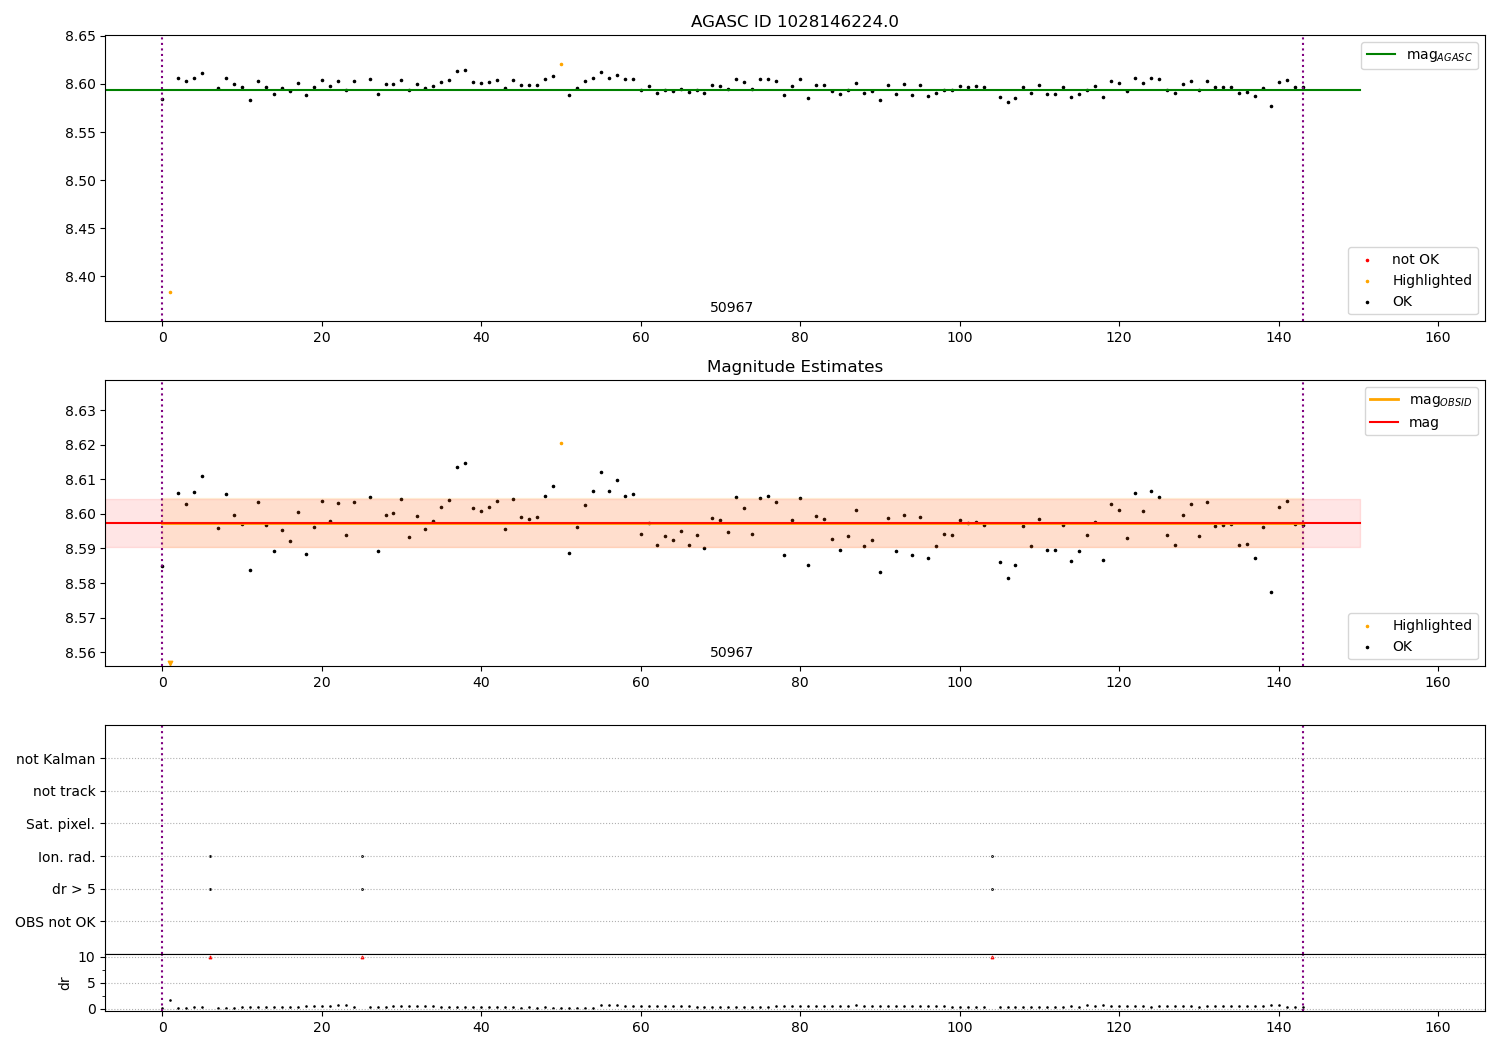Click the 'Sat. pixel.' y-axis label
The image size is (1500, 1050).
[x=61, y=825]
